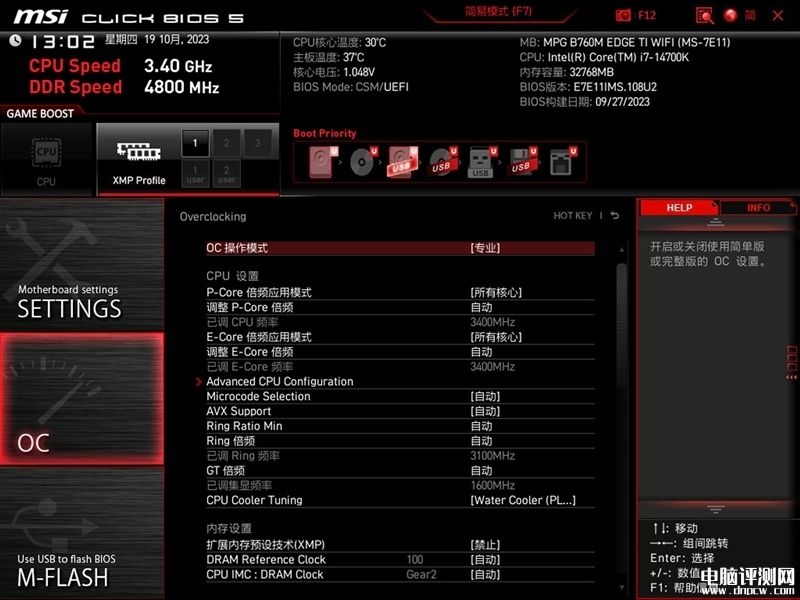This screenshot has width=800, height=600.
Task: Select the network boot device icon
Action: point(561,162)
